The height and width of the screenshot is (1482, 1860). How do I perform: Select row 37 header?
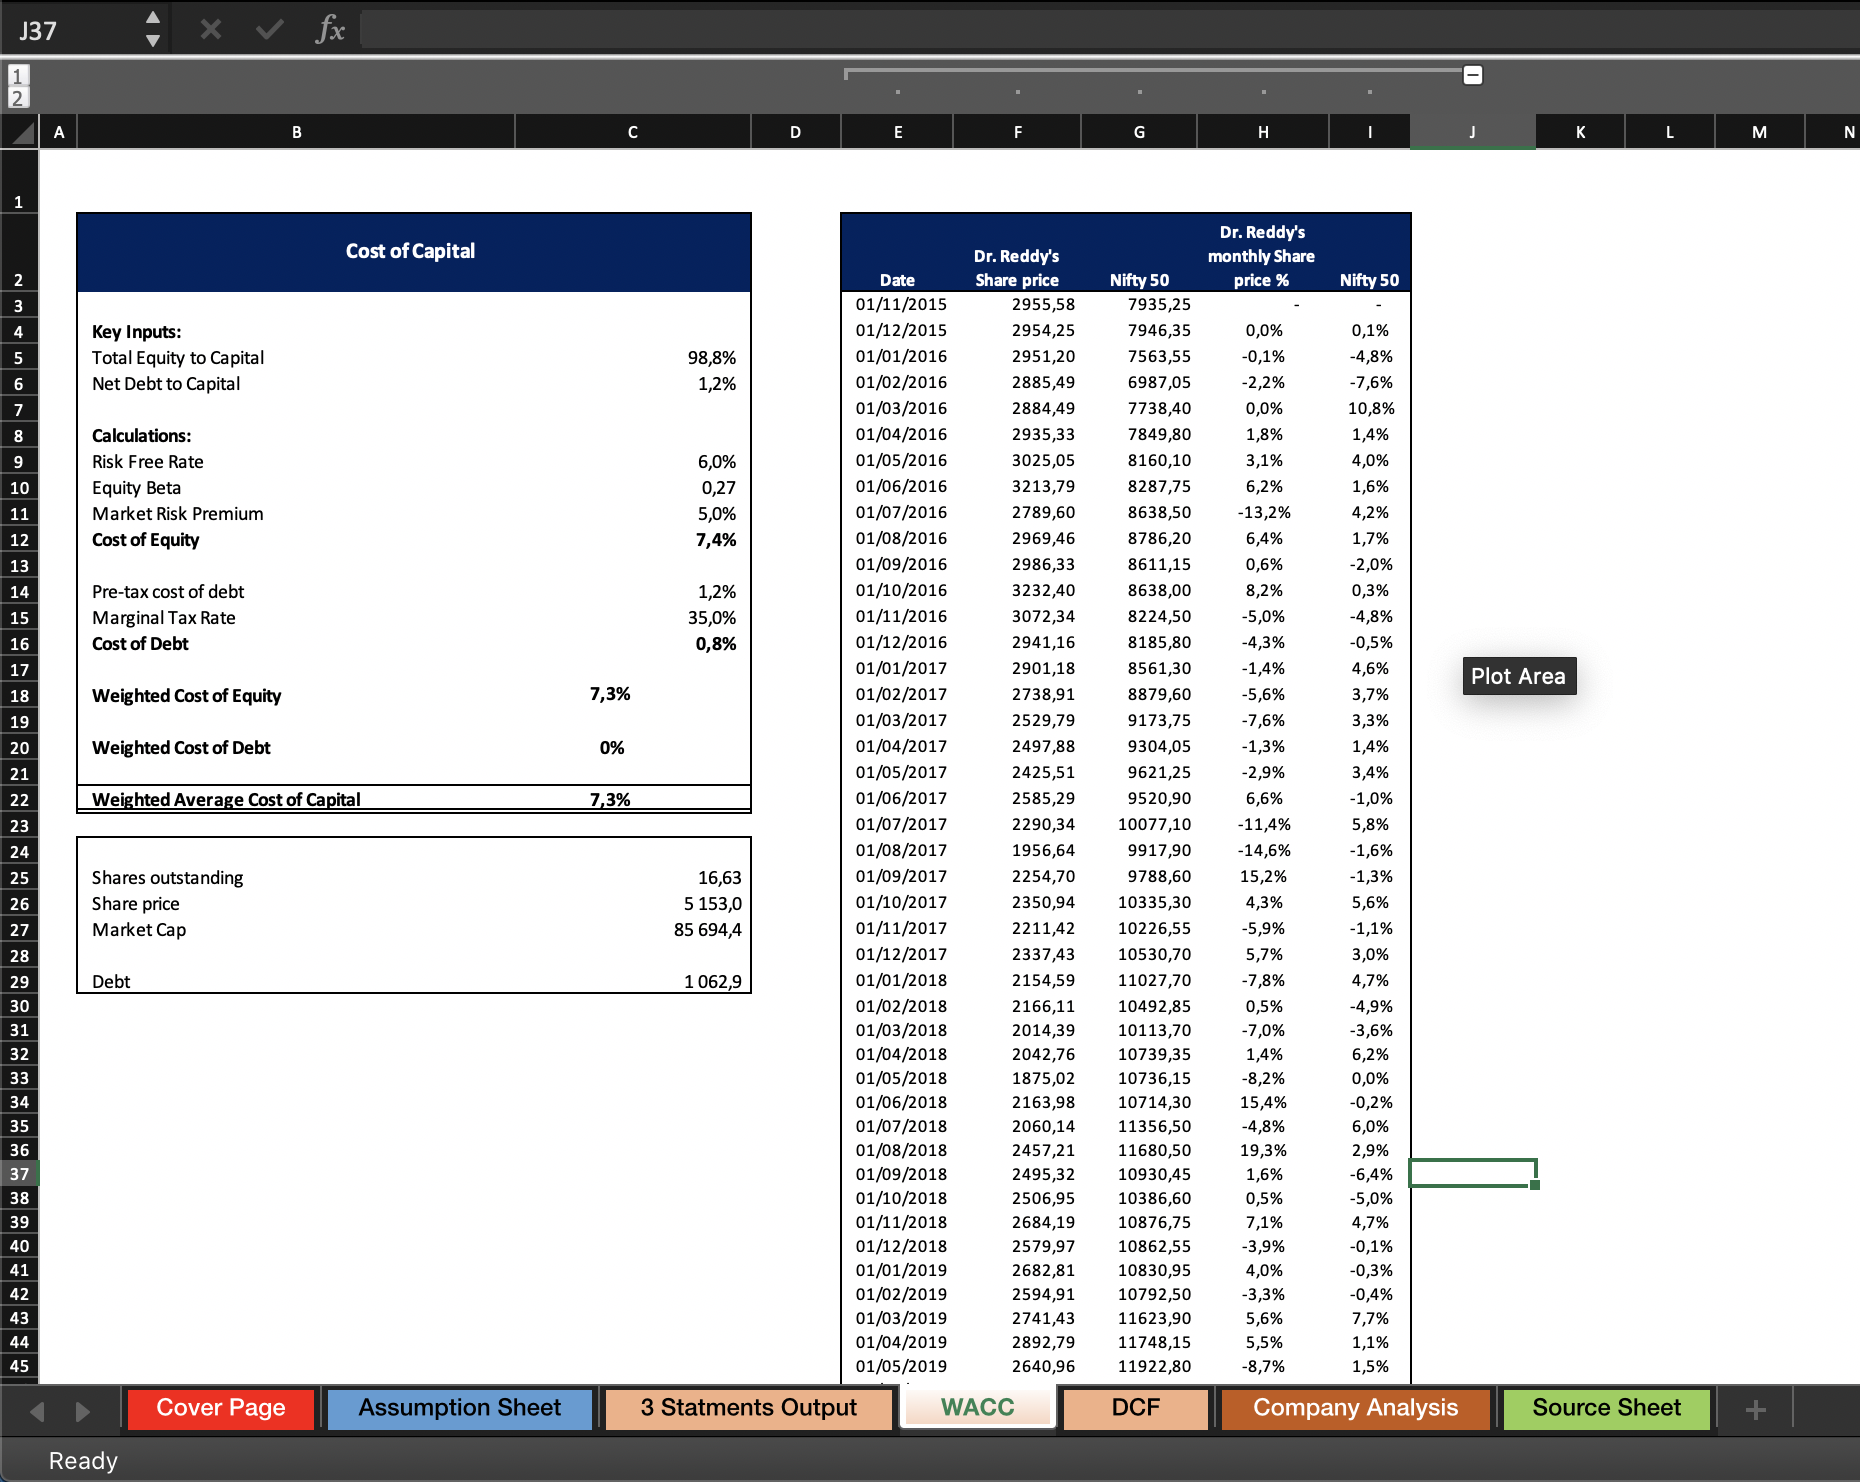(x=19, y=1174)
